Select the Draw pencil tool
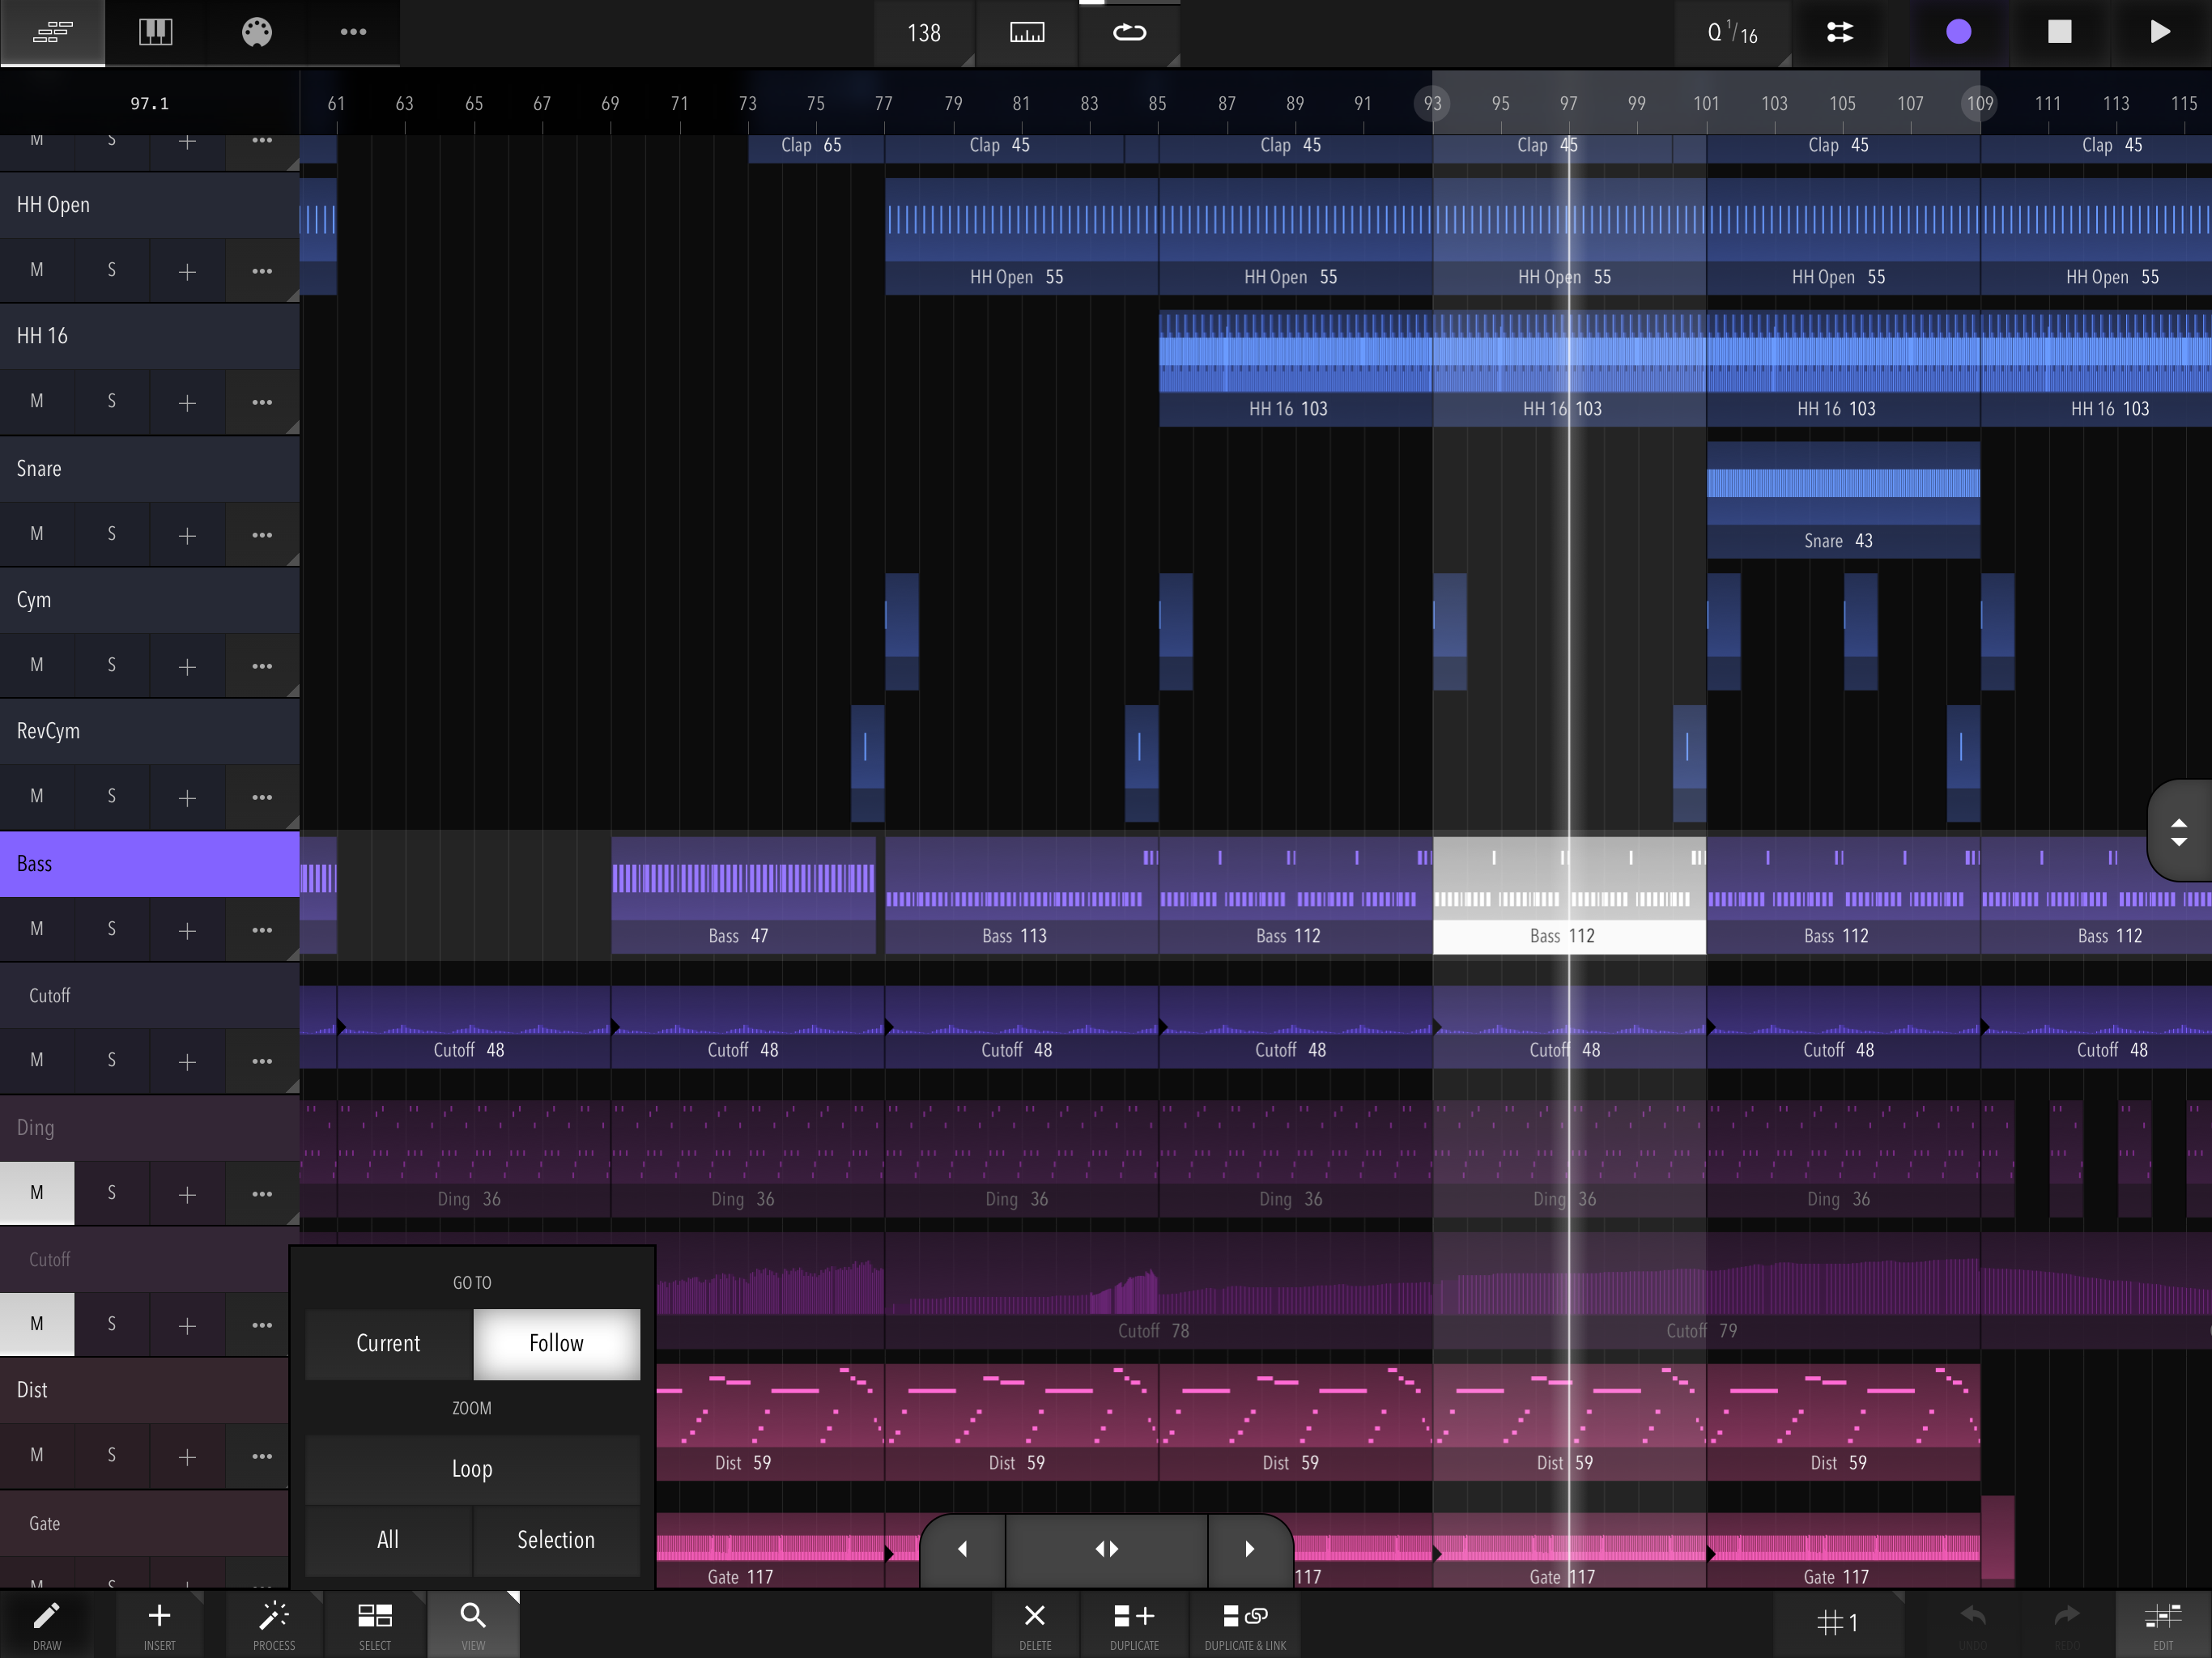Image resolution: width=2212 pixels, height=1658 pixels. pos(47,1622)
